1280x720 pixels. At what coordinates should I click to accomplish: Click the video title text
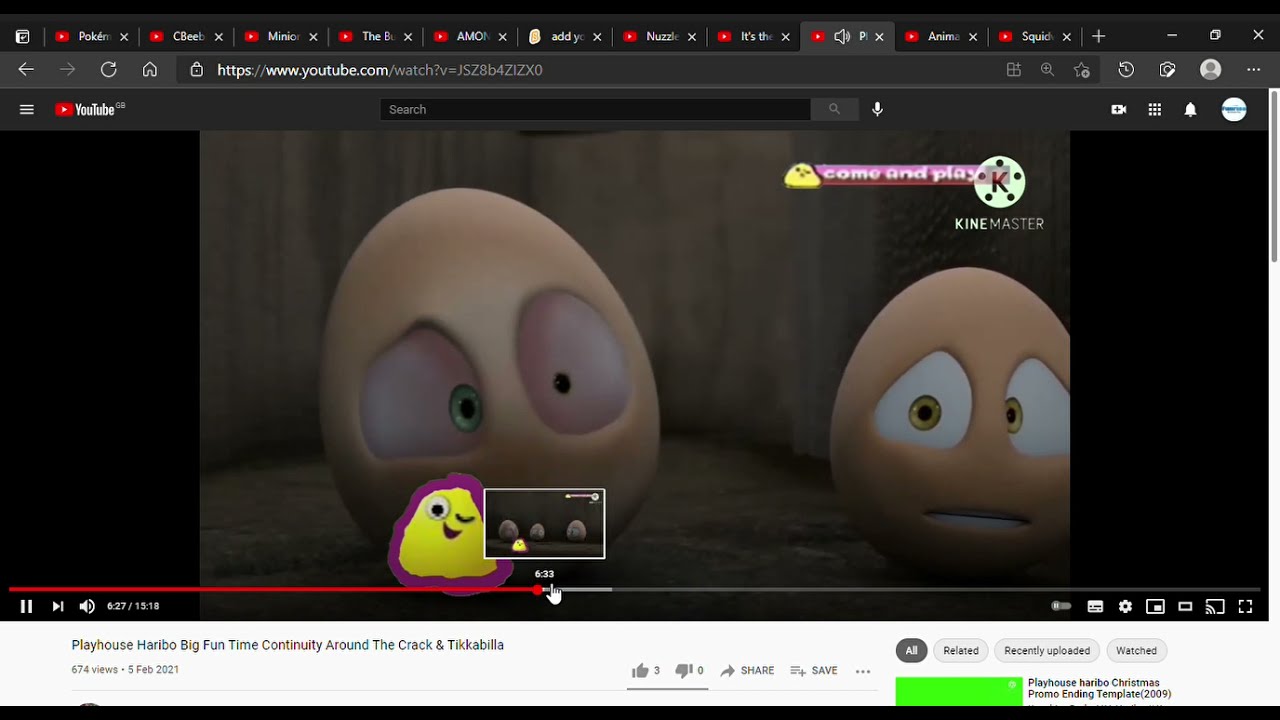(287, 645)
